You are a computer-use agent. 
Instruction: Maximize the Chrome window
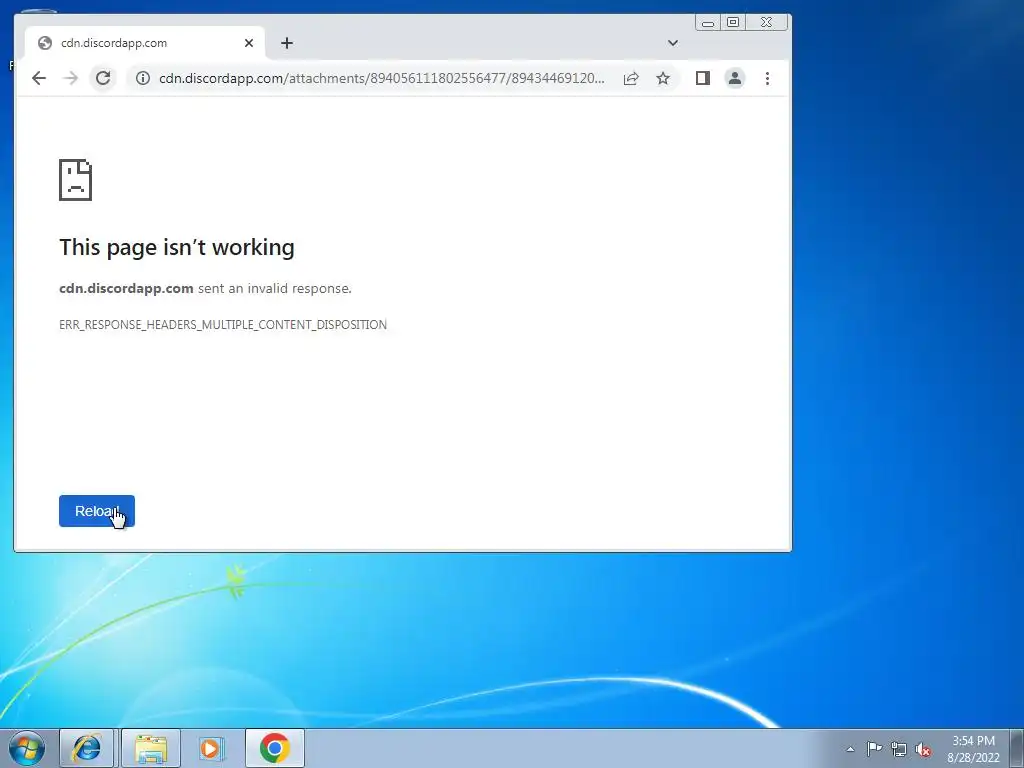click(733, 23)
